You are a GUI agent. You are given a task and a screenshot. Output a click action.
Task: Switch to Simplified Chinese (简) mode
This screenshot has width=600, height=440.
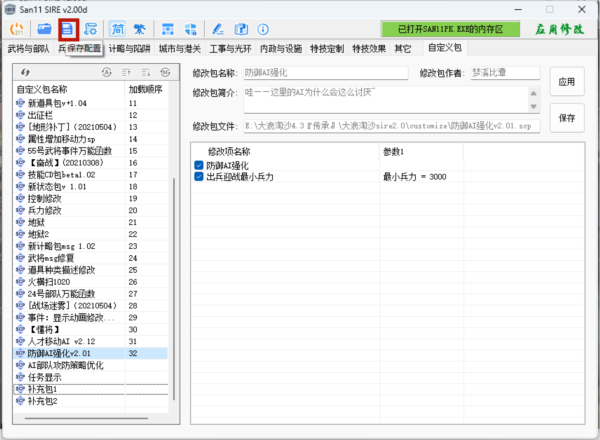(x=118, y=29)
